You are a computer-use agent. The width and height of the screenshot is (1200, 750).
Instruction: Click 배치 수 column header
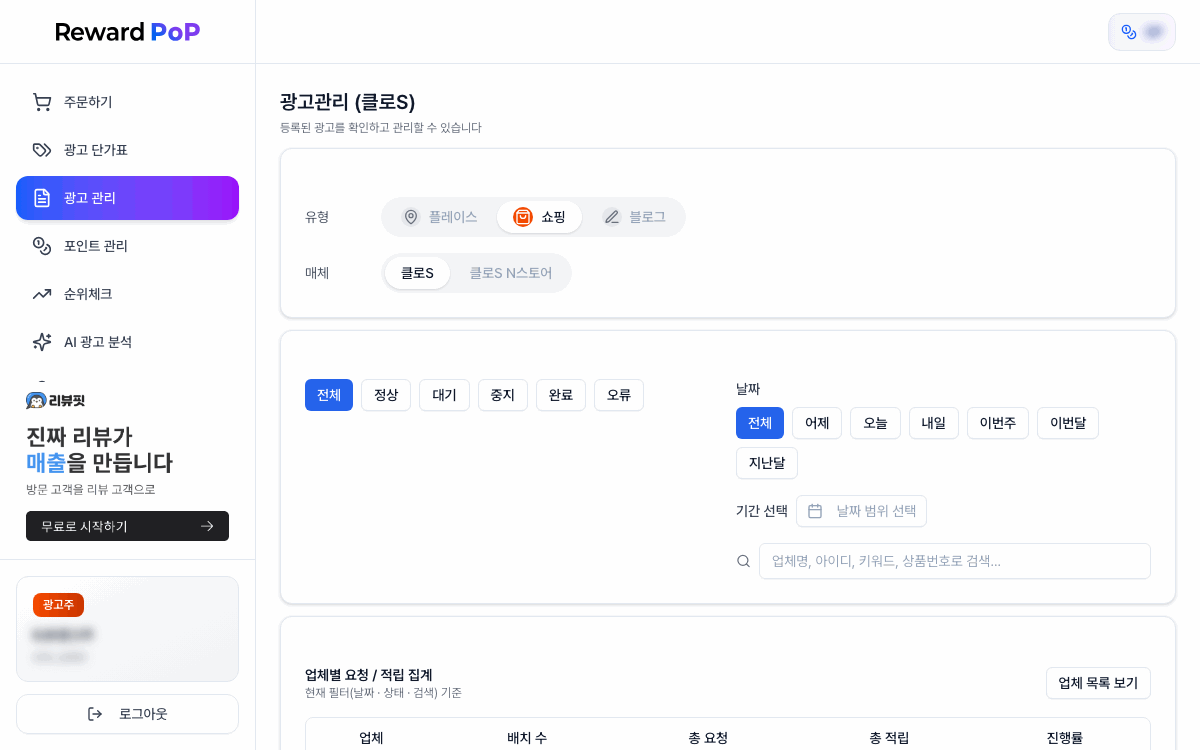[527, 738]
